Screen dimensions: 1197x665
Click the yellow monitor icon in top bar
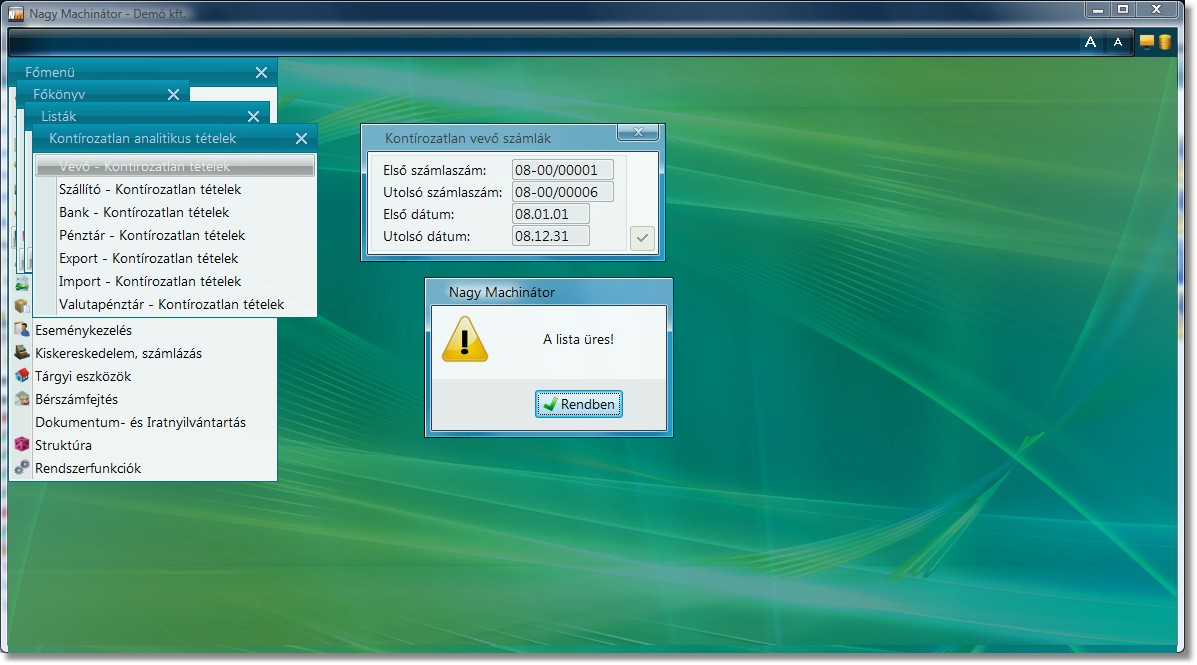tap(1147, 42)
